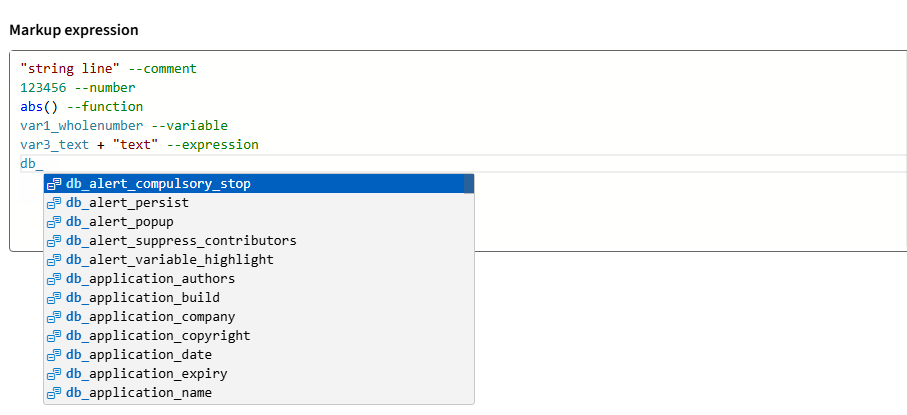Click the icon beside db_alert_compulsory_stop
This screenshot has height=415, width=907.
point(54,184)
